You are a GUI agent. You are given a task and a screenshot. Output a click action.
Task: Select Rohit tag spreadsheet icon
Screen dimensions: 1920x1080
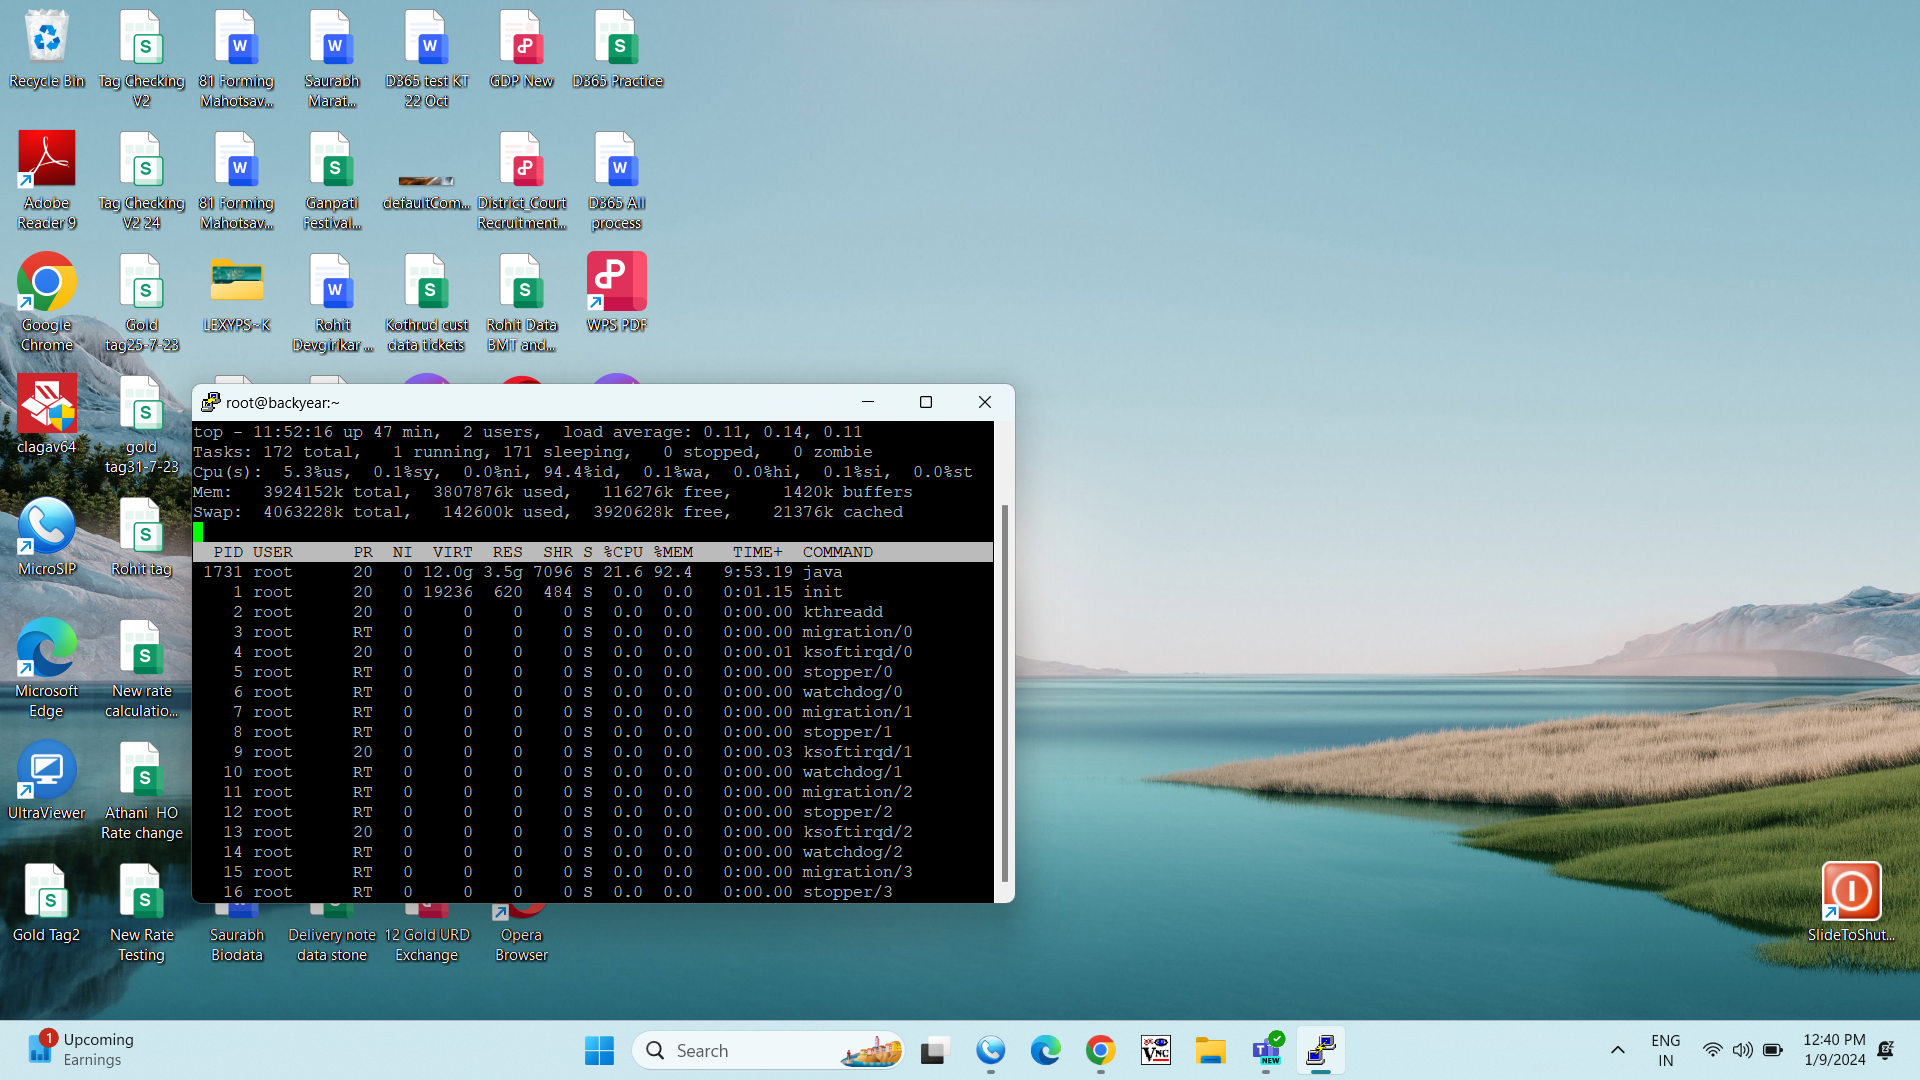[142, 538]
